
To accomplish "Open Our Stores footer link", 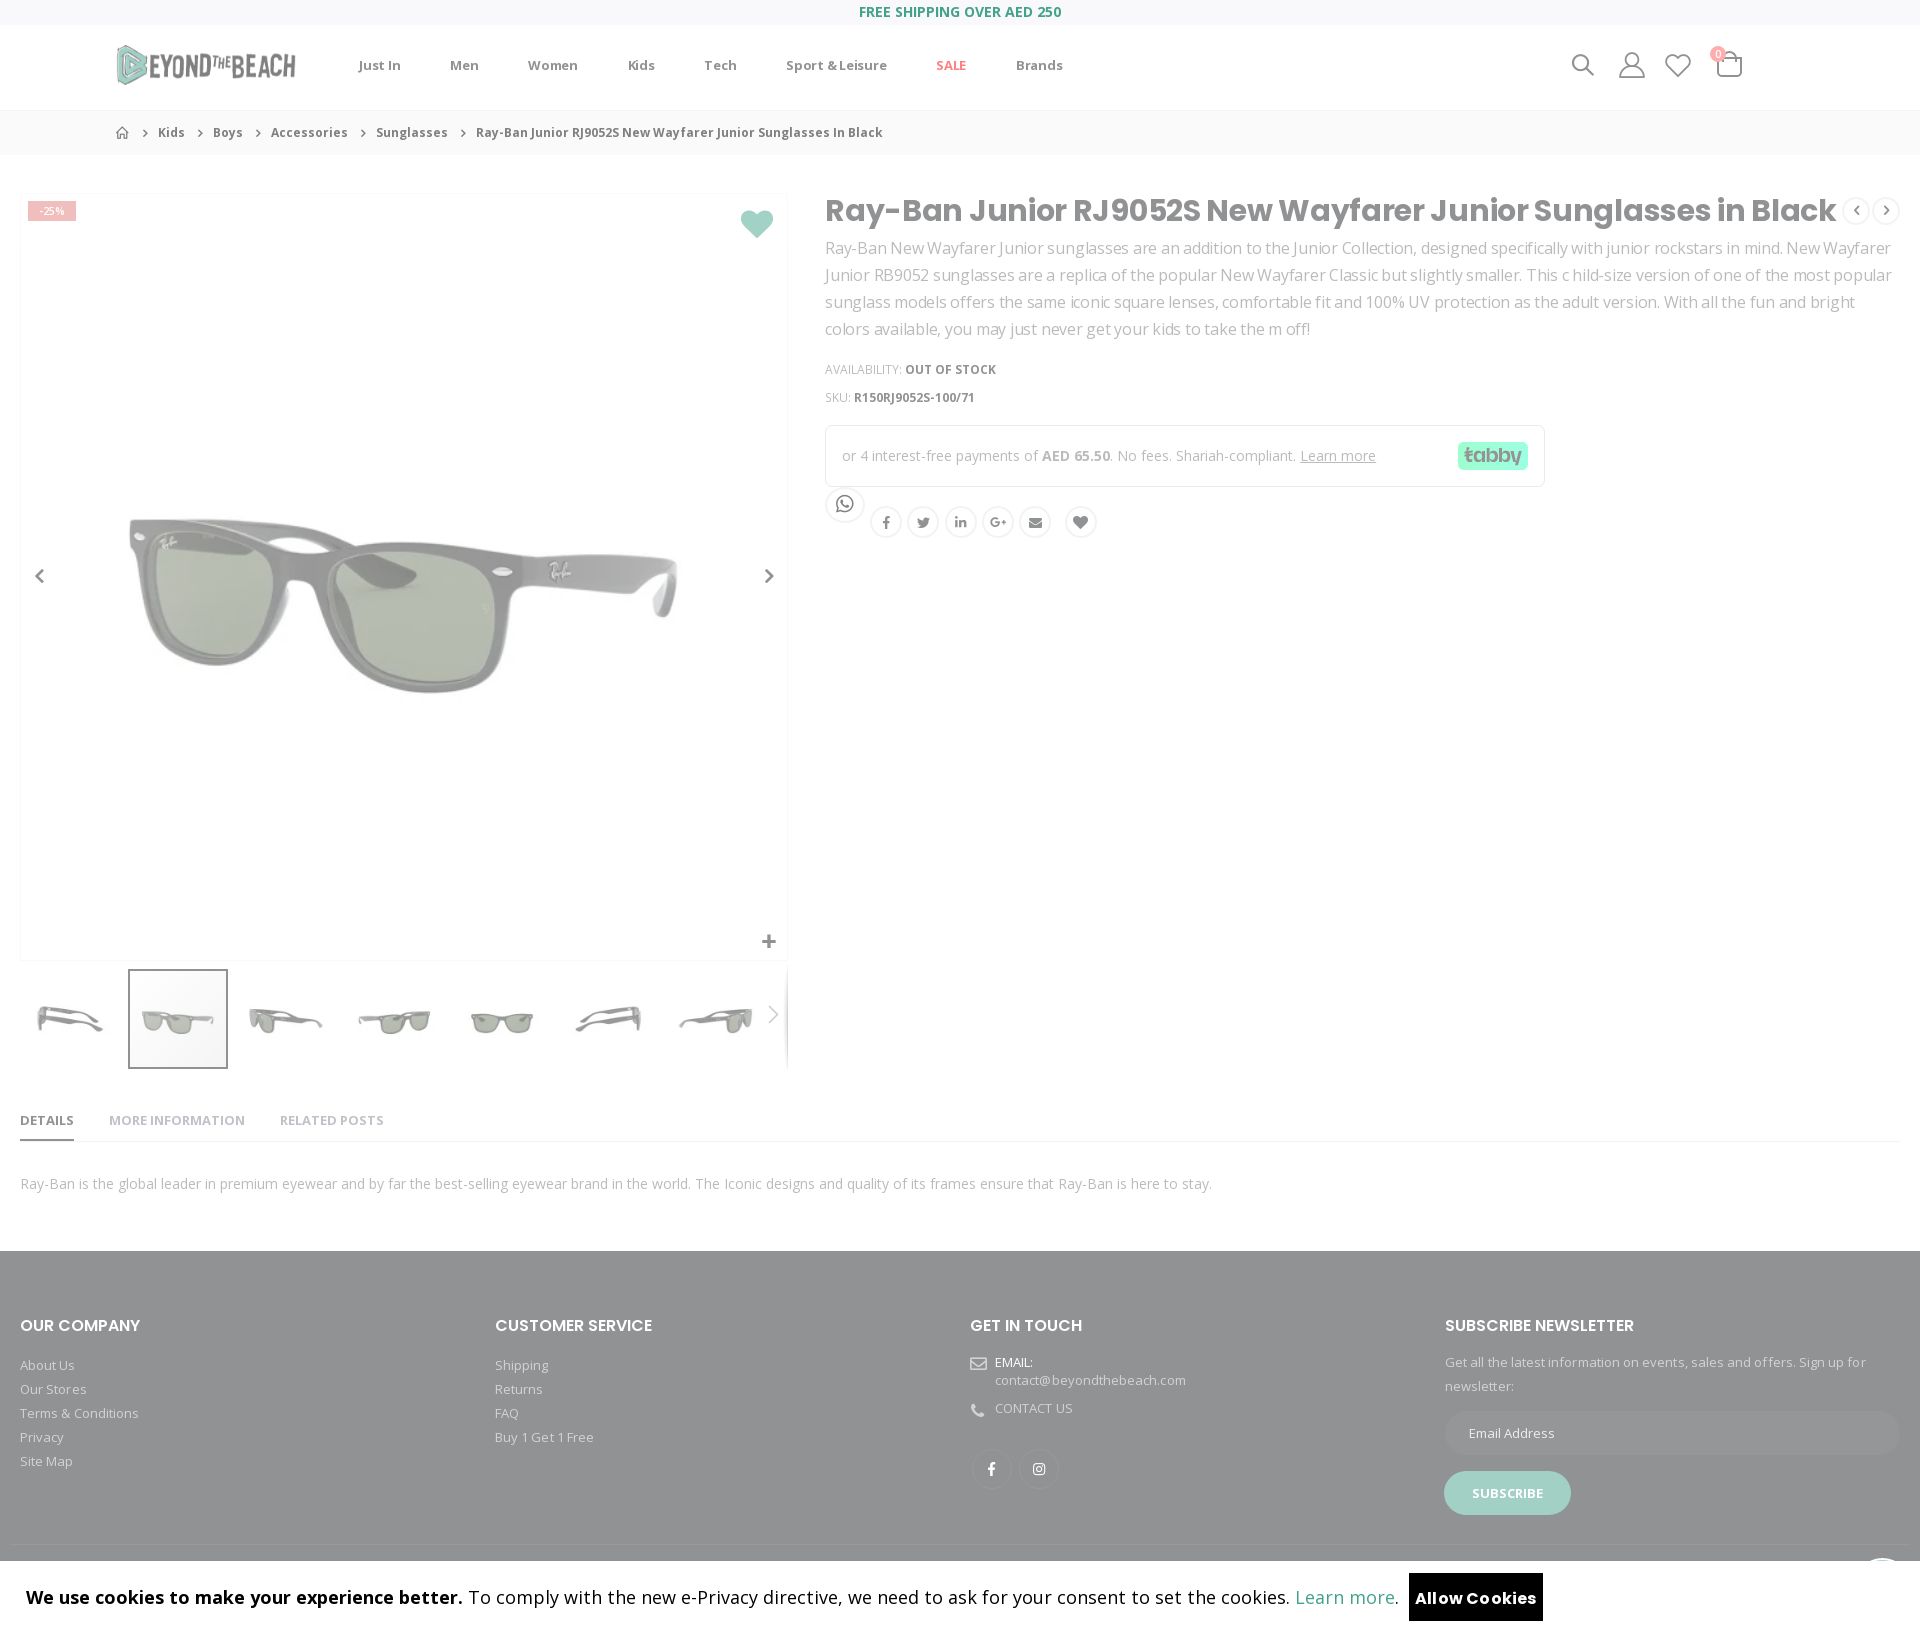I will coord(53,1389).
